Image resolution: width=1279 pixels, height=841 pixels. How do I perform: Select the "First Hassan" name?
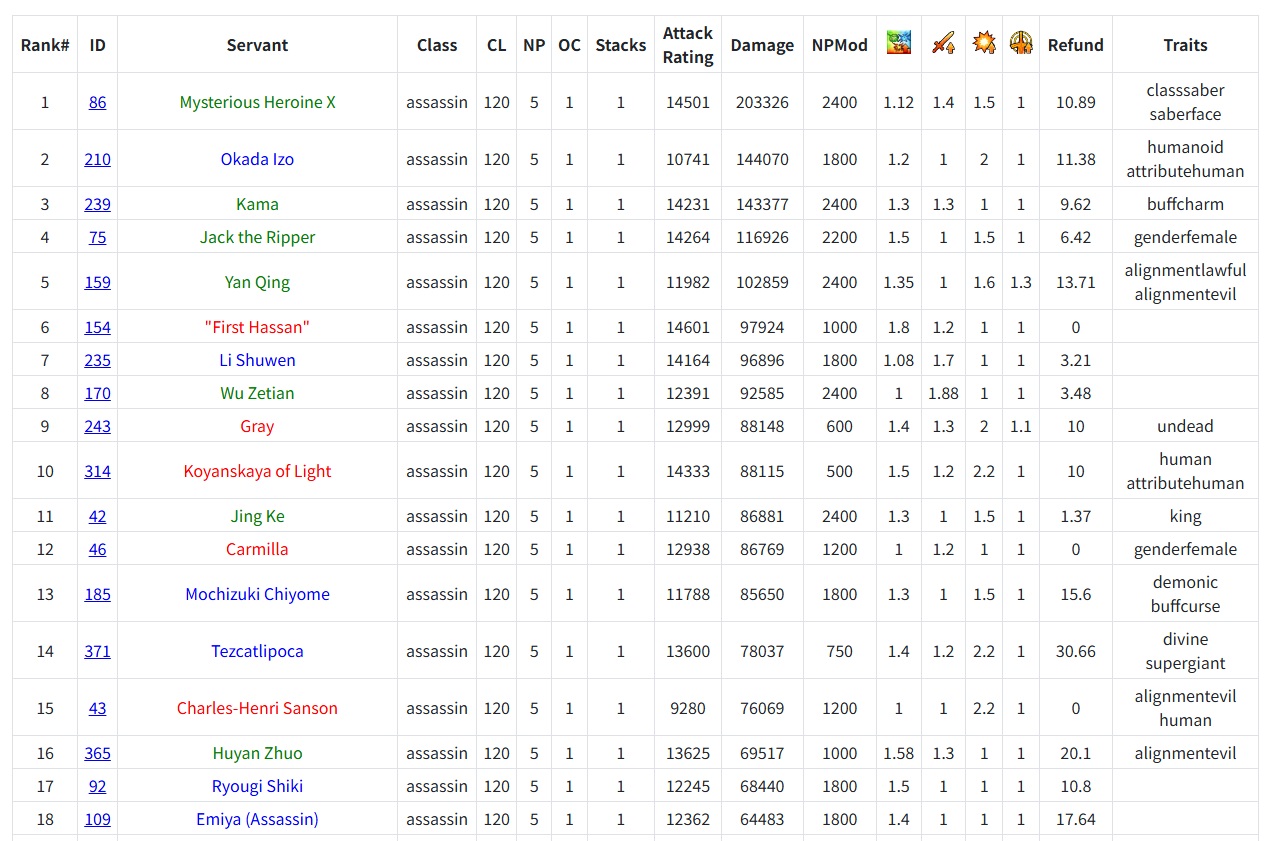coord(257,327)
